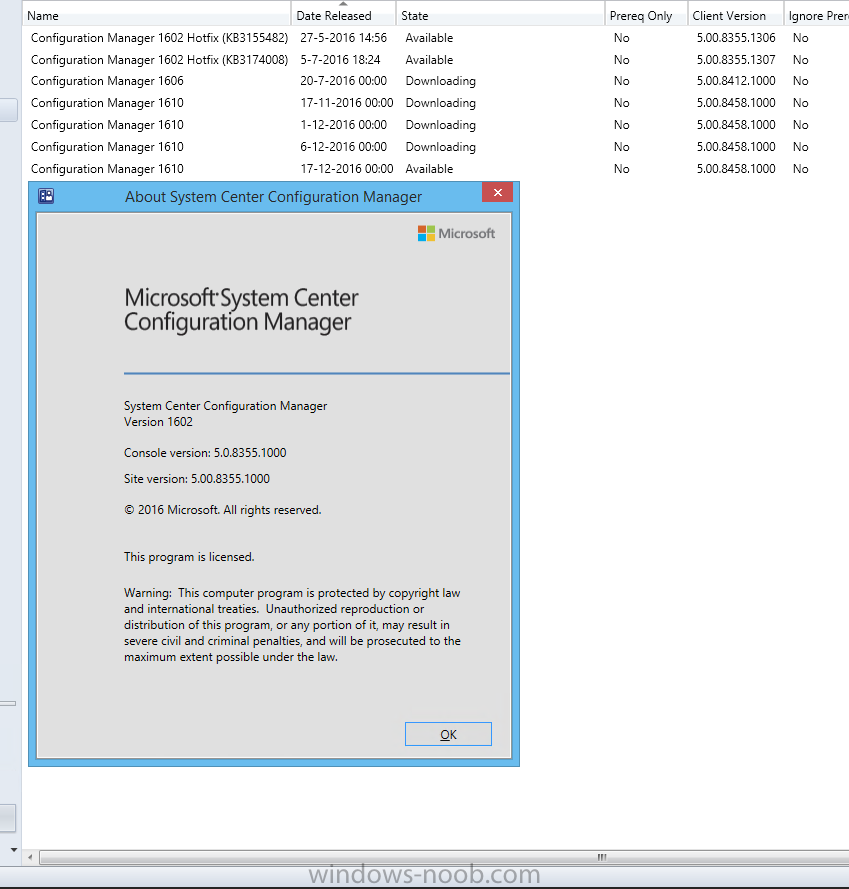
Task: Click the Site version 5.00.8355.1000 text
Action: pos(197,479)
